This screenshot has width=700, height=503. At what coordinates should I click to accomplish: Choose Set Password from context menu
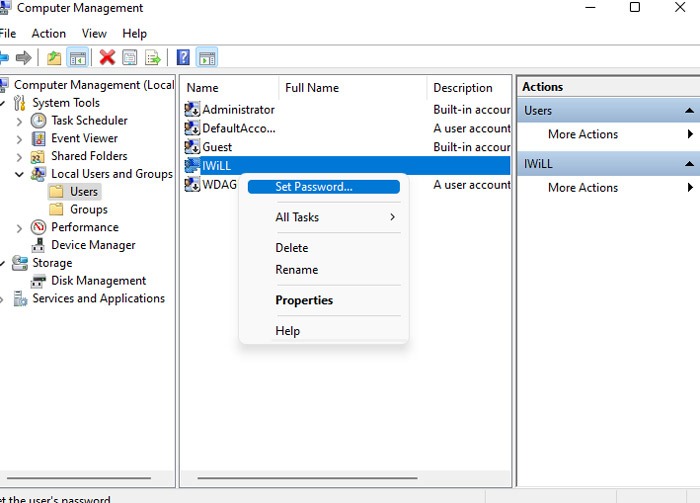click(x=313, y=187)
